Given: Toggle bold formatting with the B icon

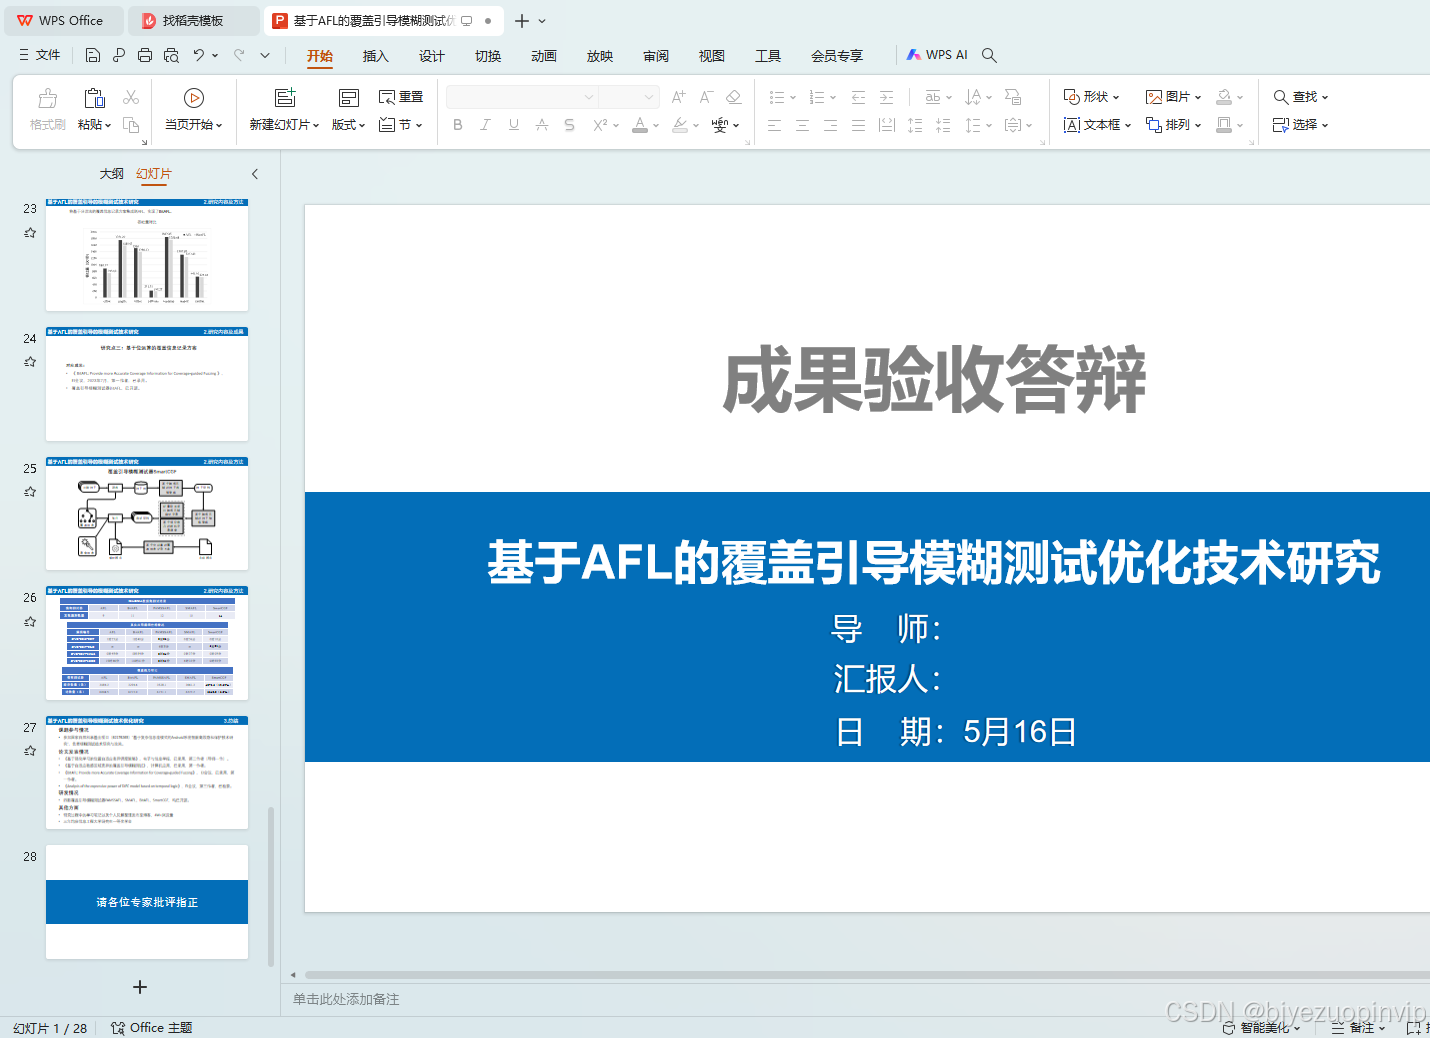Looking at the screenshot, I should coord(458,124).
